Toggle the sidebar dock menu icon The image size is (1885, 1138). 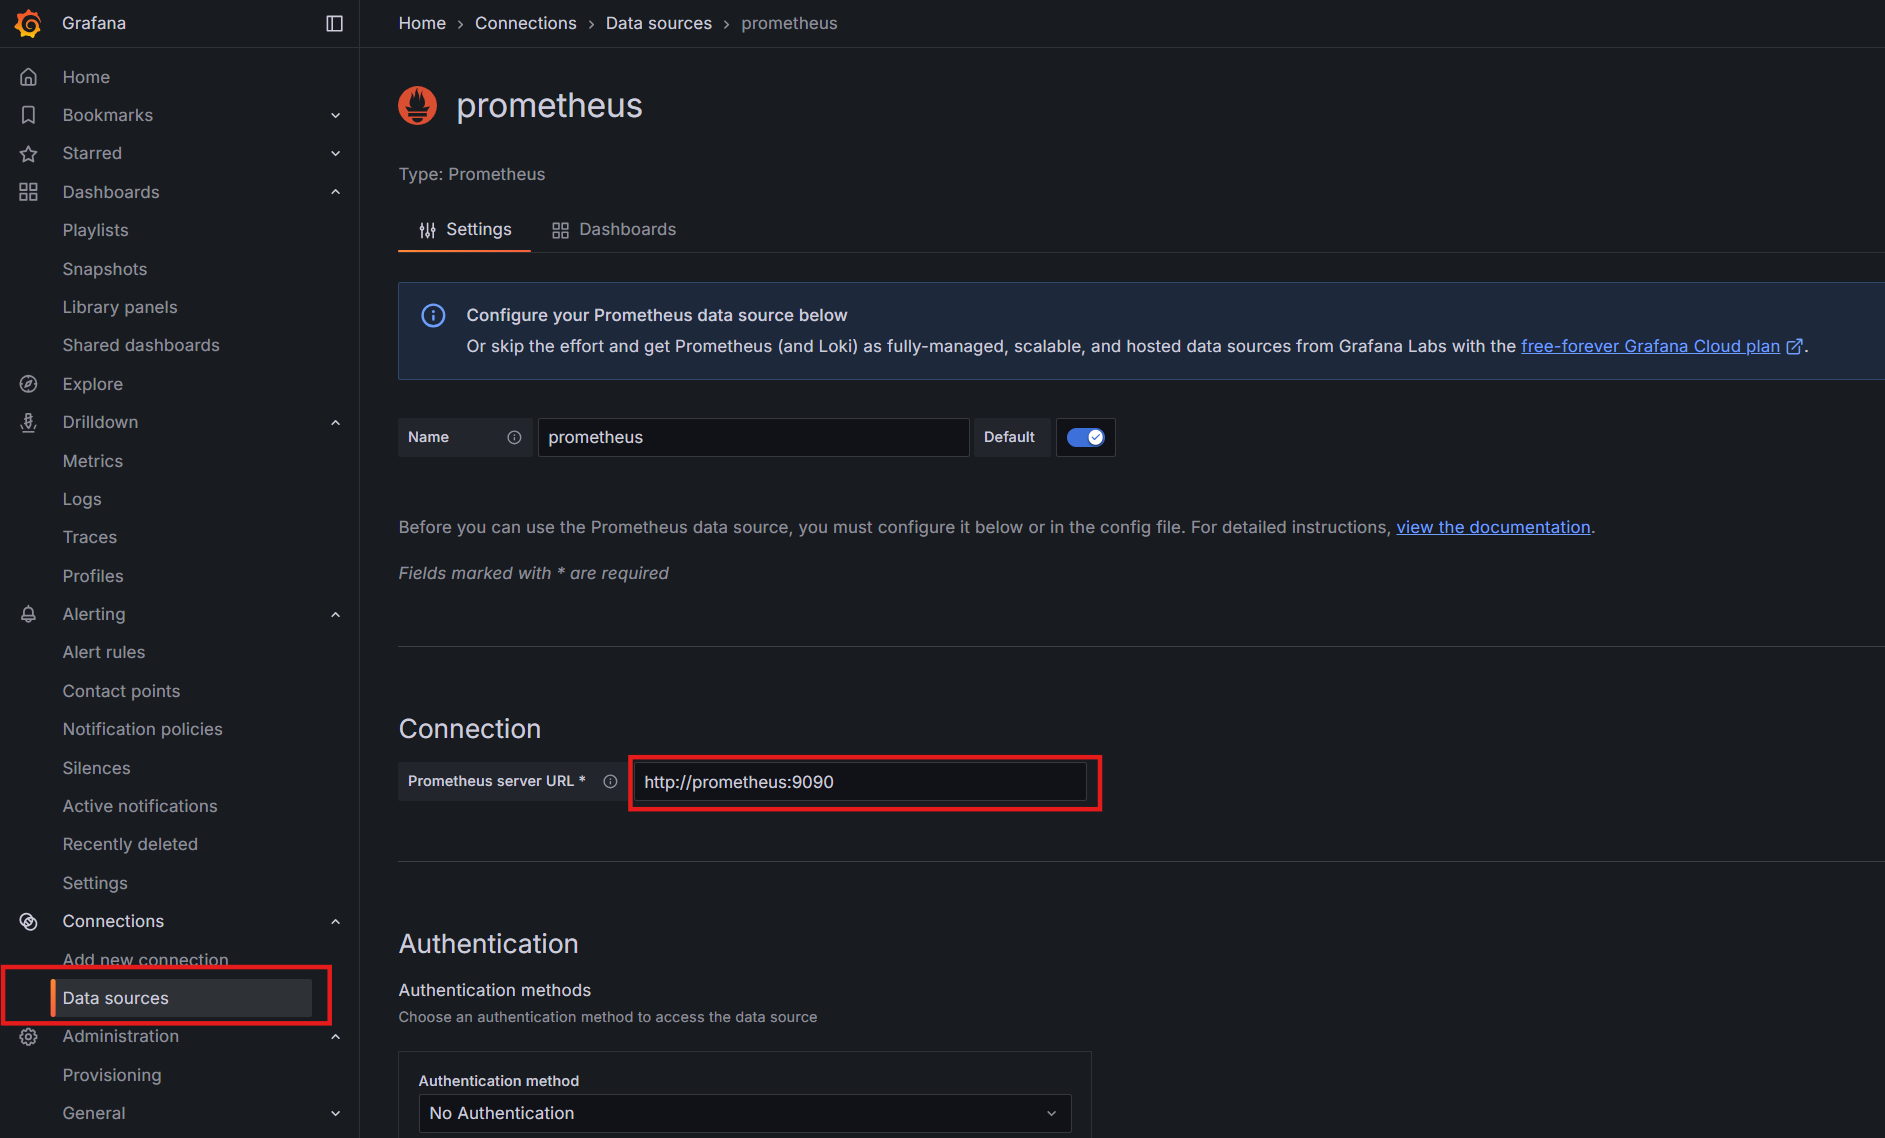pyautogui.click(x=335, y=23)
